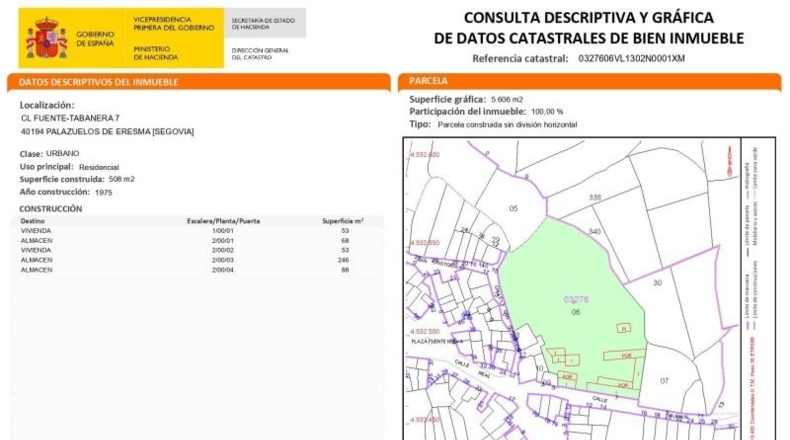Select built area value '508 m2'

[x=121, y=179]
